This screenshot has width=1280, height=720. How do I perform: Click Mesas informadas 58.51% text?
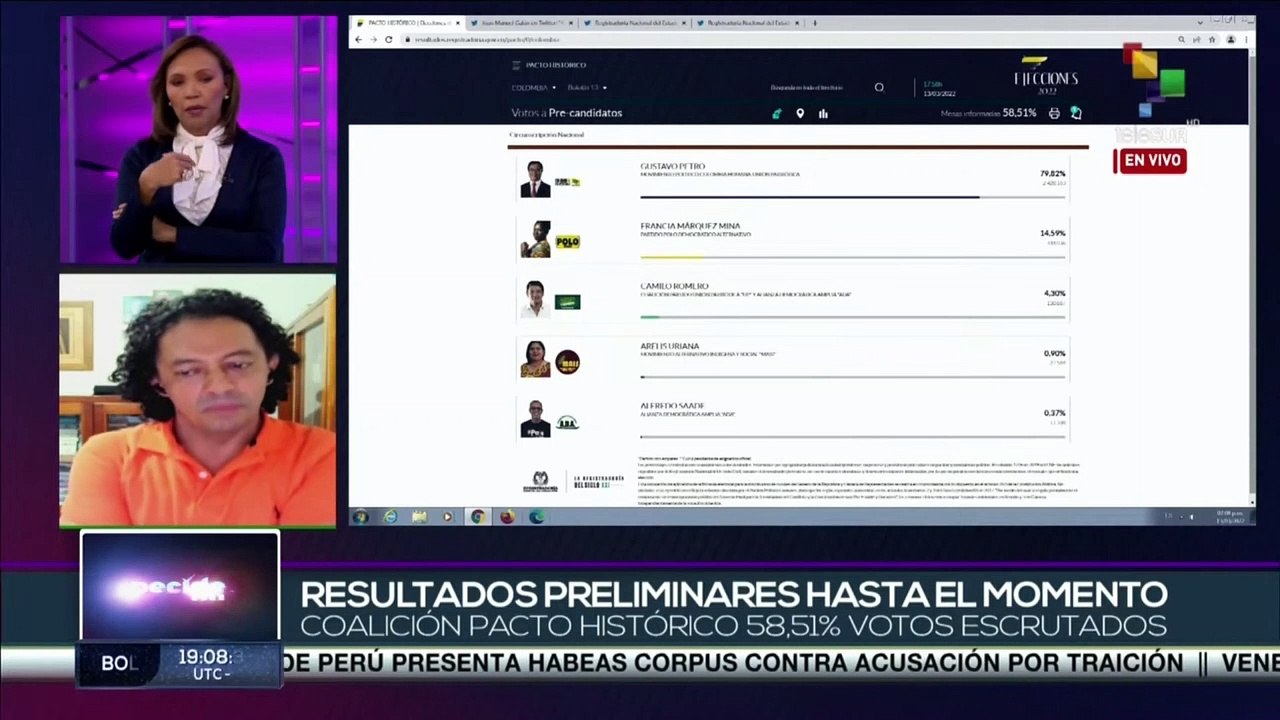point(988,113)
